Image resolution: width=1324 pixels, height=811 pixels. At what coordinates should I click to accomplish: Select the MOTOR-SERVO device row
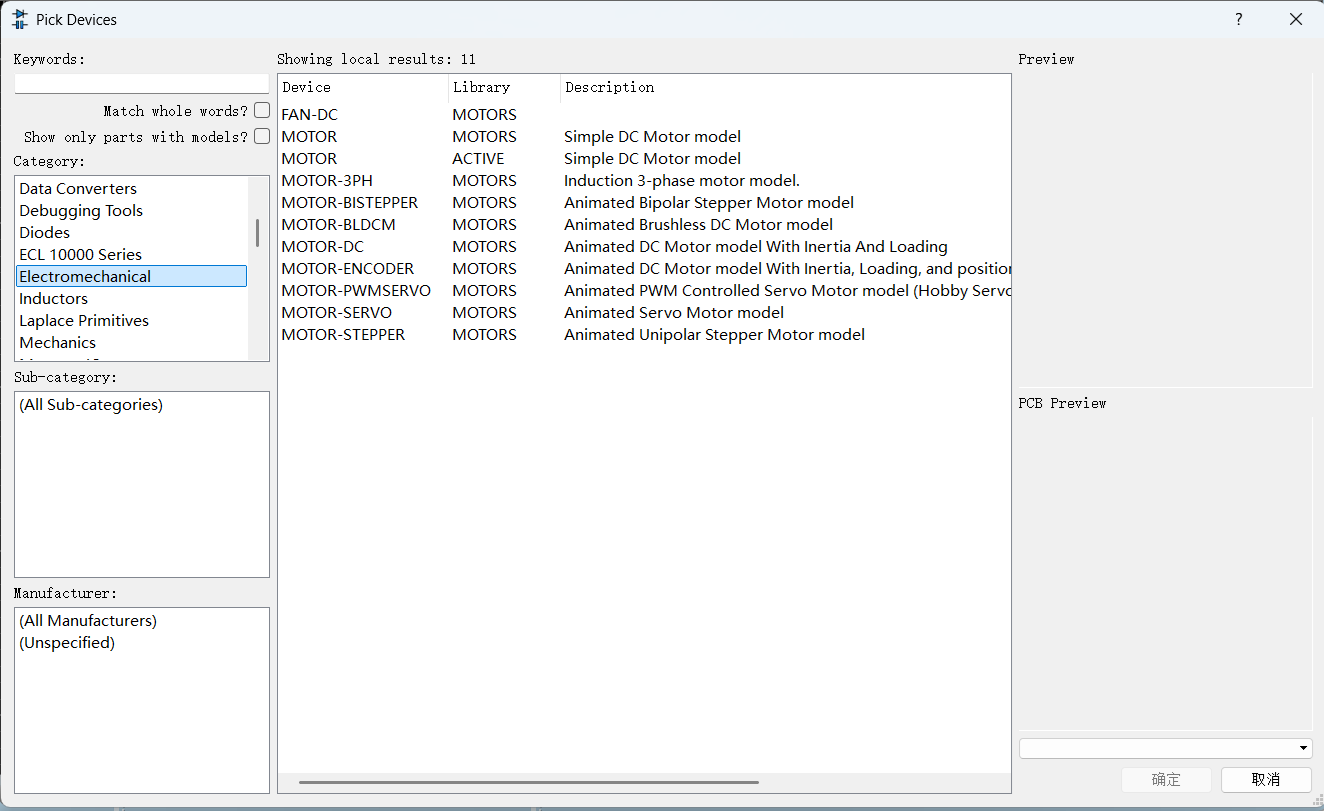(644, 312)
